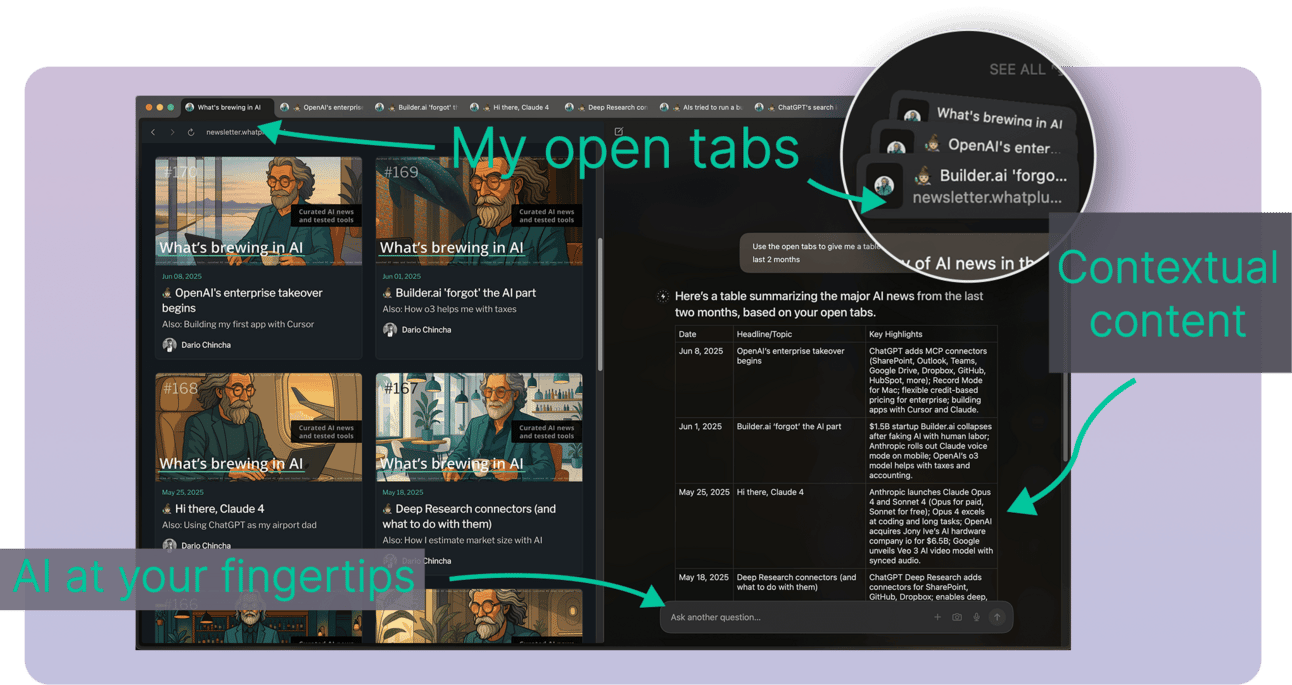Click the avatar next to Dario Chincha under Builder.ai post
1292x685 pixels.
(390, 329)
